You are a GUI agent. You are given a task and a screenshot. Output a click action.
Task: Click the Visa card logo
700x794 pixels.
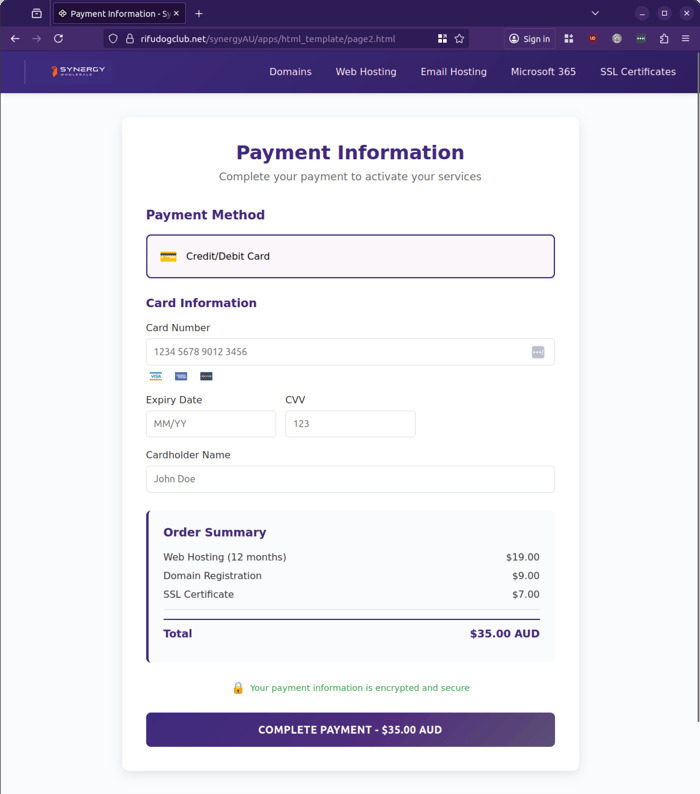tap(156, 376)
